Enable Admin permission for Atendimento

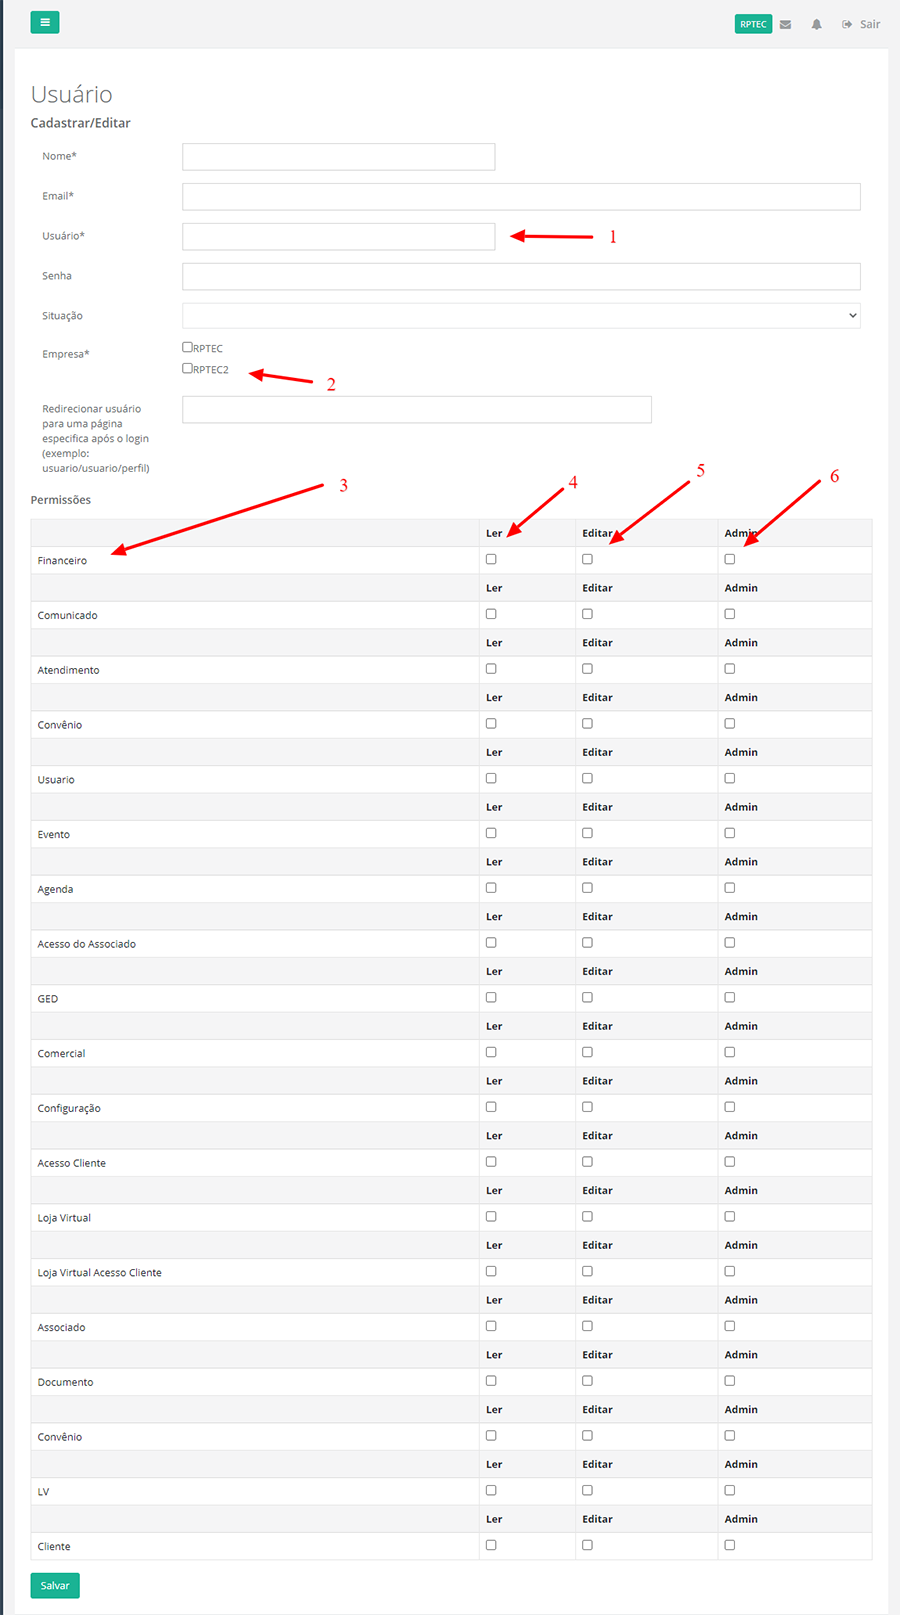(x=730, y=669)
